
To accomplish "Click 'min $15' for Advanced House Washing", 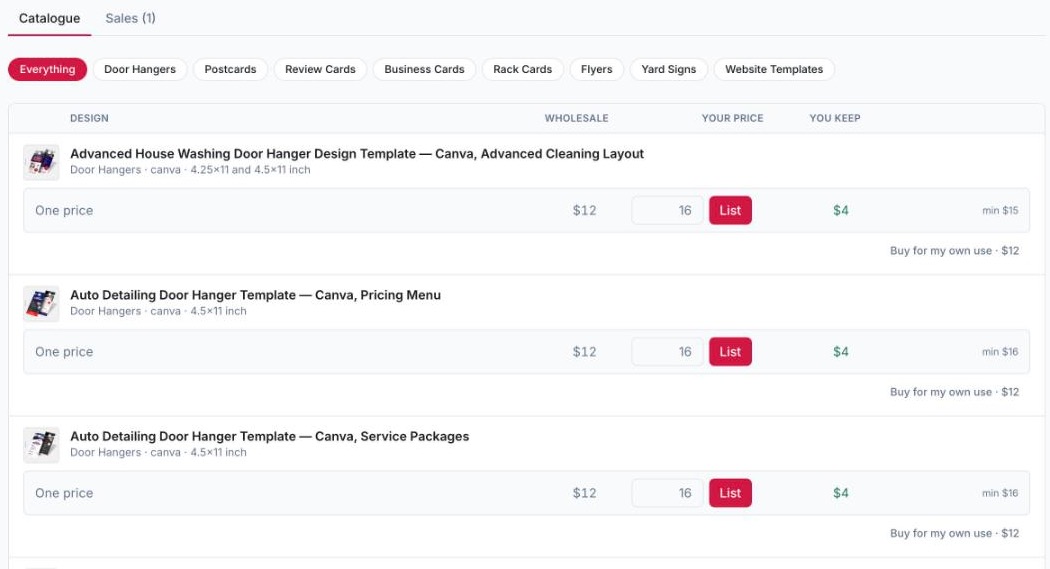I will click(x=1000, y=210).
